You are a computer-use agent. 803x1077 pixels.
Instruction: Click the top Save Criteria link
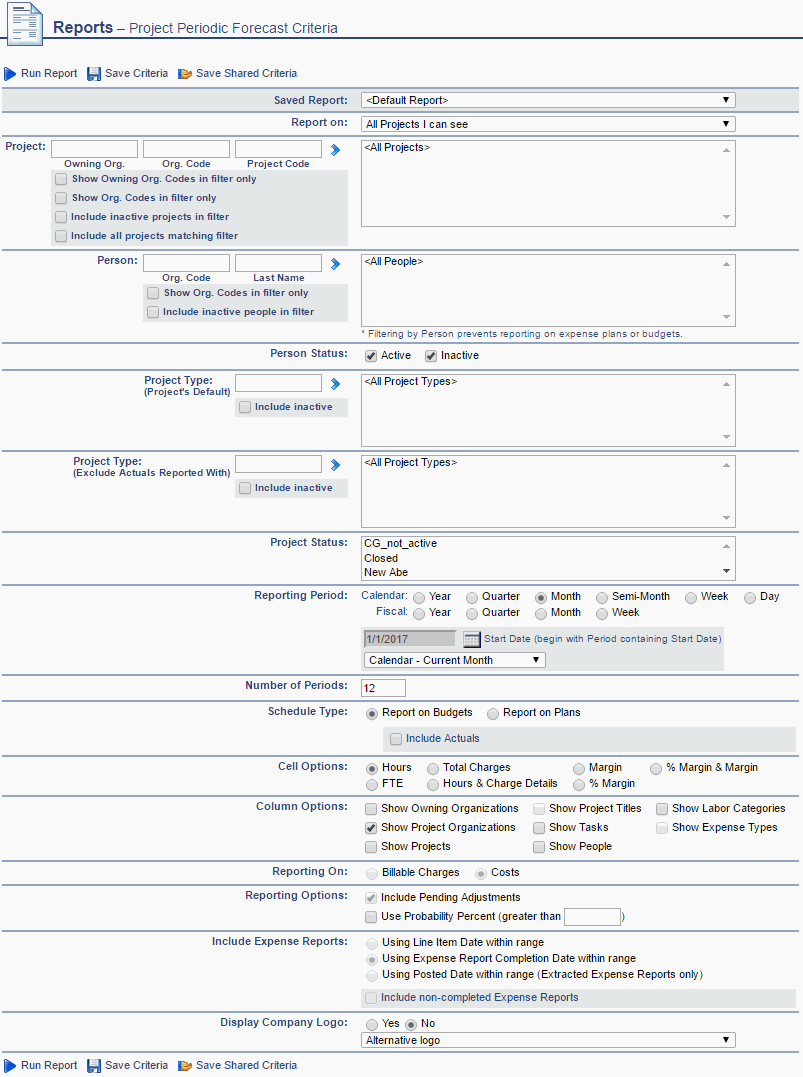click(x=136, y=73)
